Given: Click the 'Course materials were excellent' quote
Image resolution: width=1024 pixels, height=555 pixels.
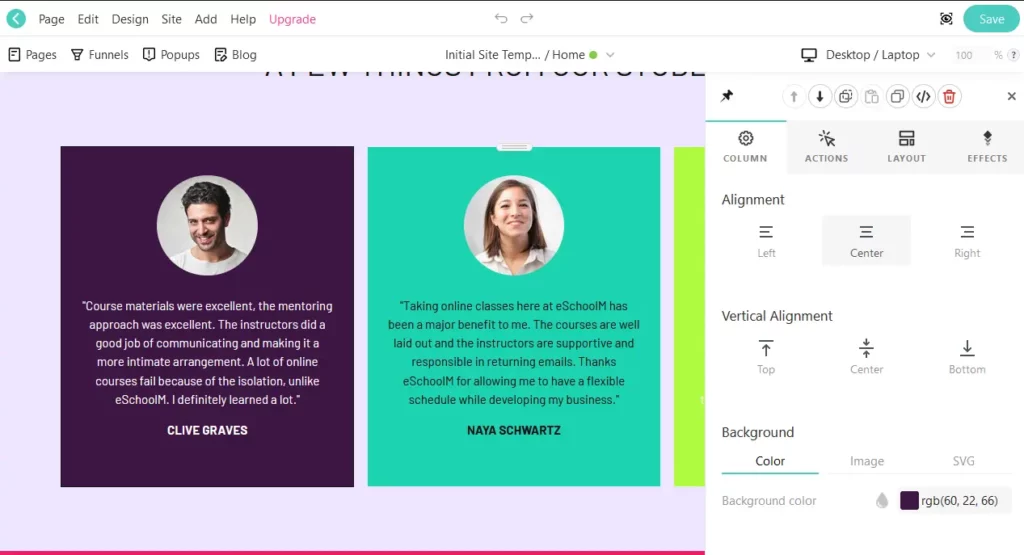Looking at the screenshot, I should click(x=207, y=353).
